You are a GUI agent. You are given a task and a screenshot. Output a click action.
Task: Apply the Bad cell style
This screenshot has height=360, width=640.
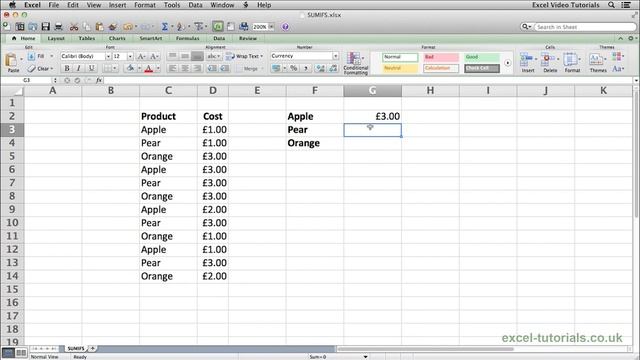click(441, 57)
